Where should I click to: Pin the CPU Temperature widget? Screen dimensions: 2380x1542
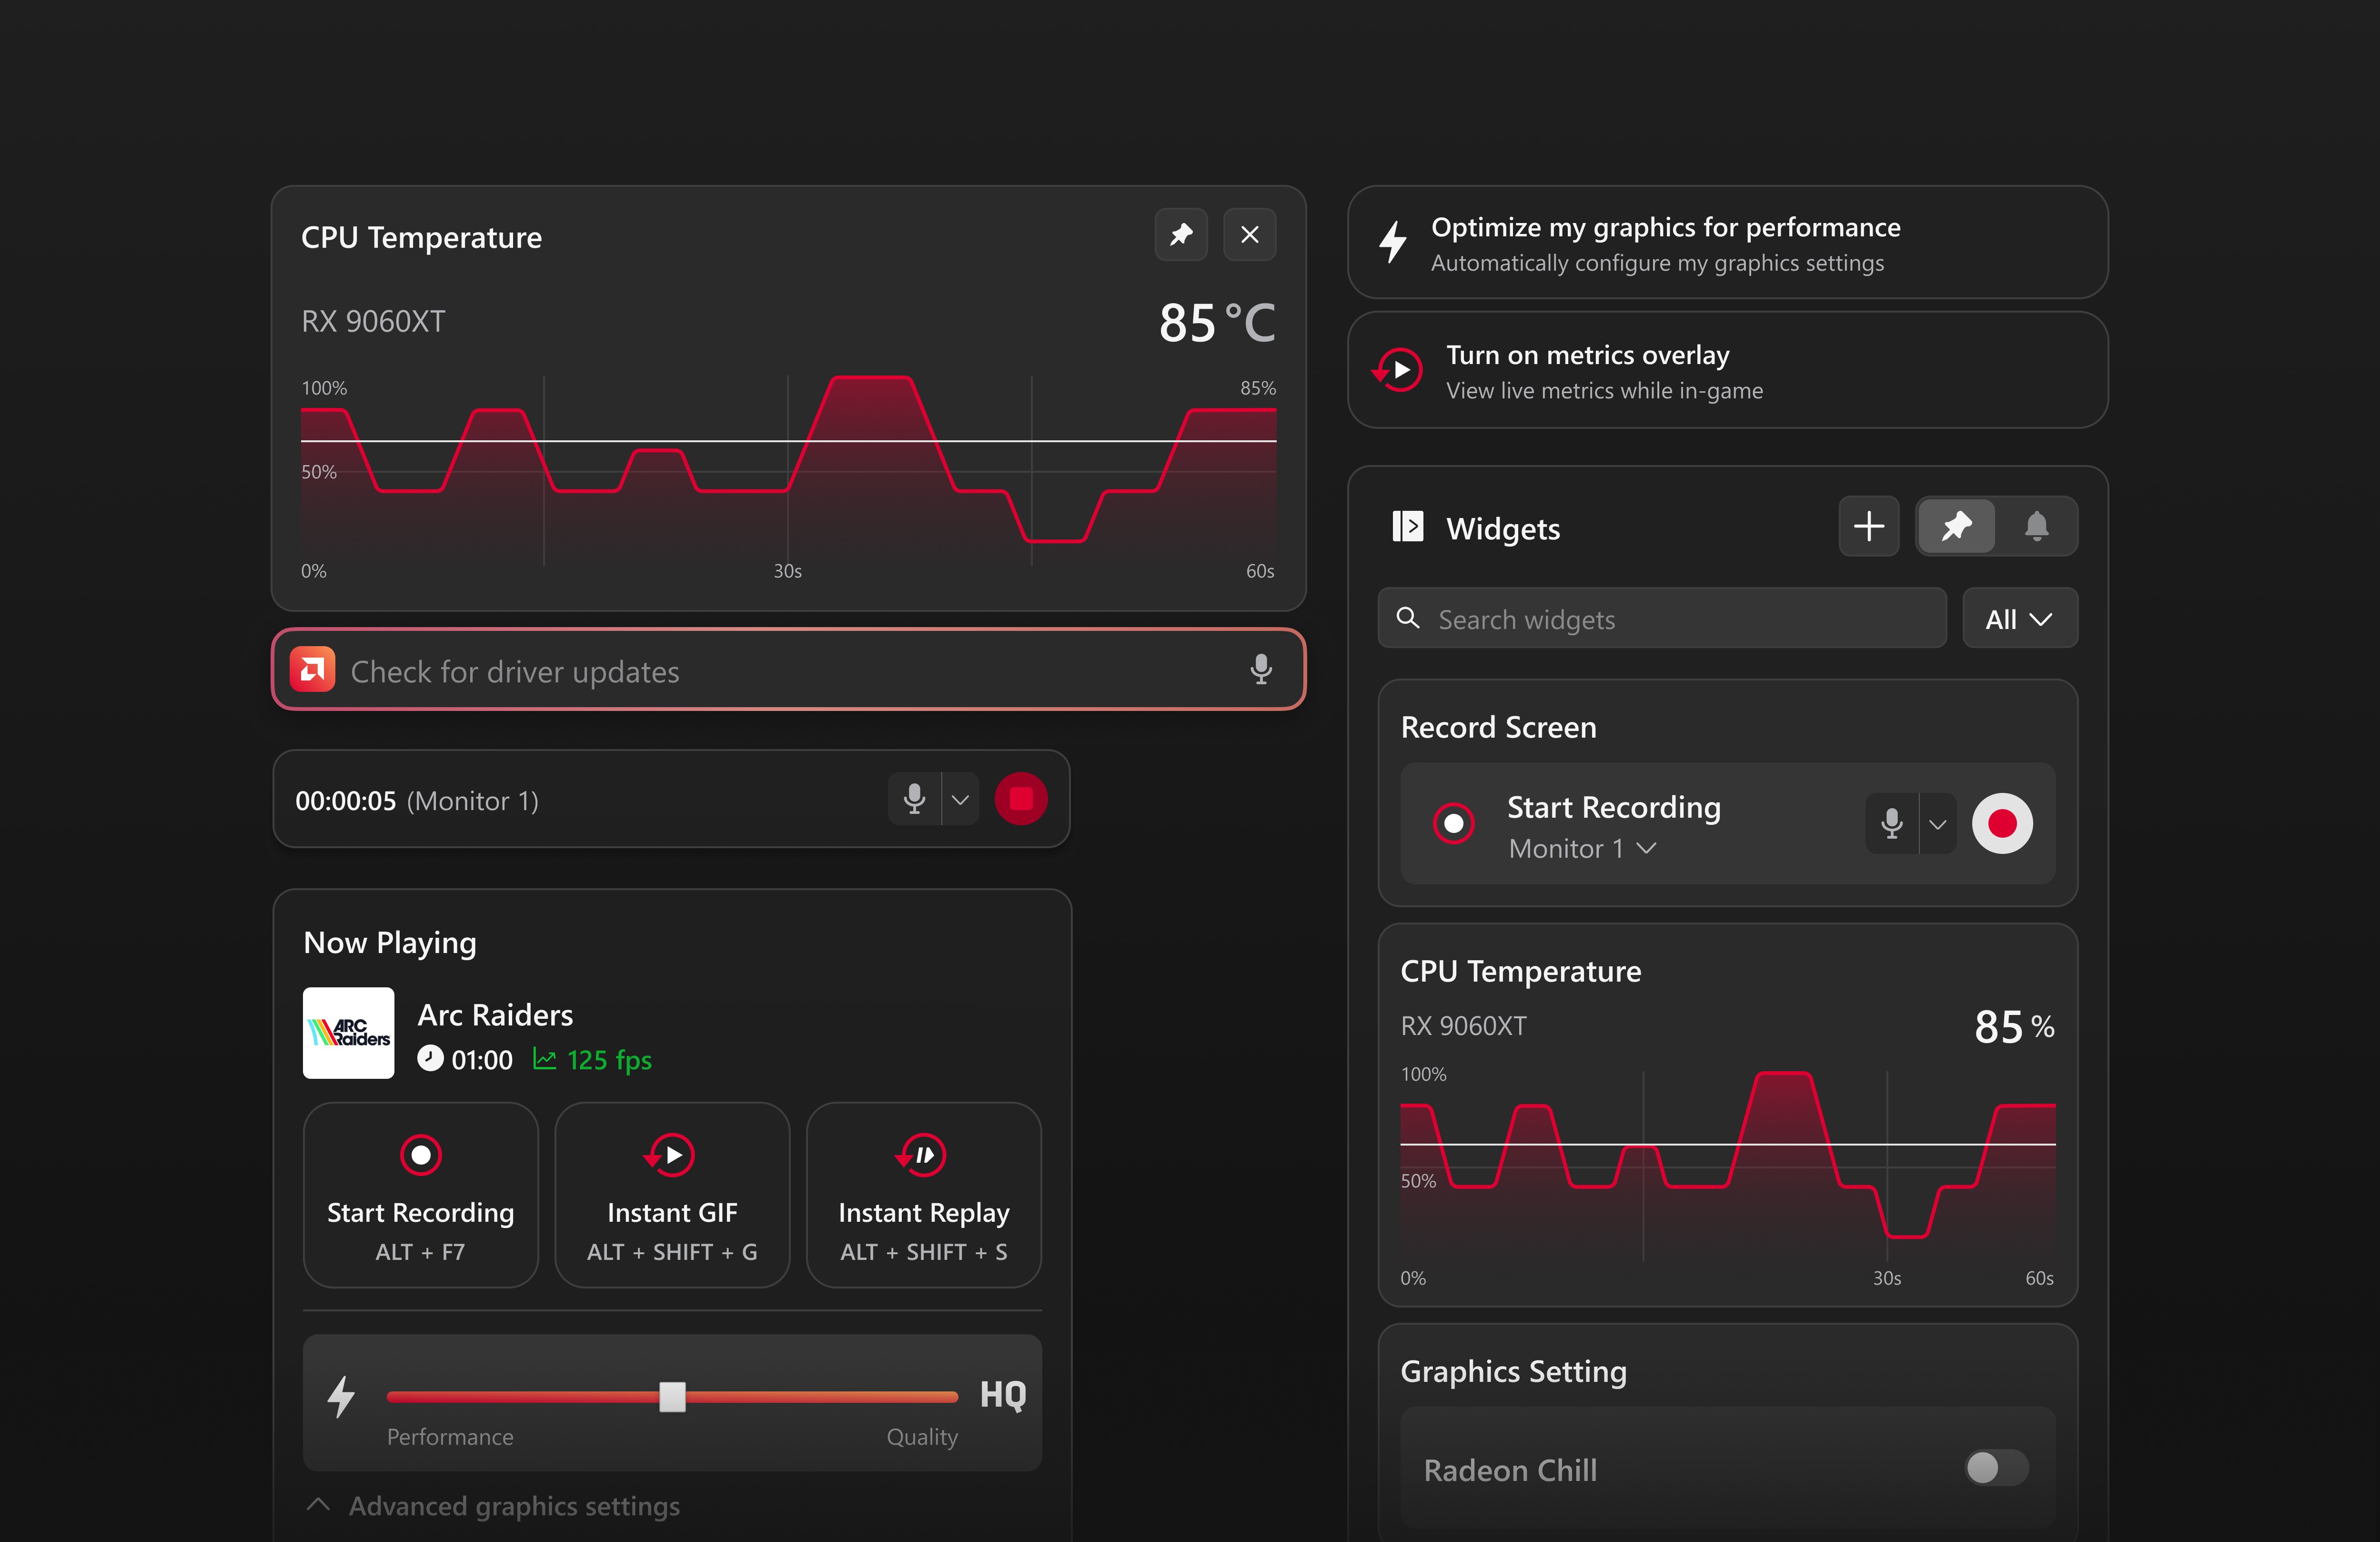(1181, 235)
